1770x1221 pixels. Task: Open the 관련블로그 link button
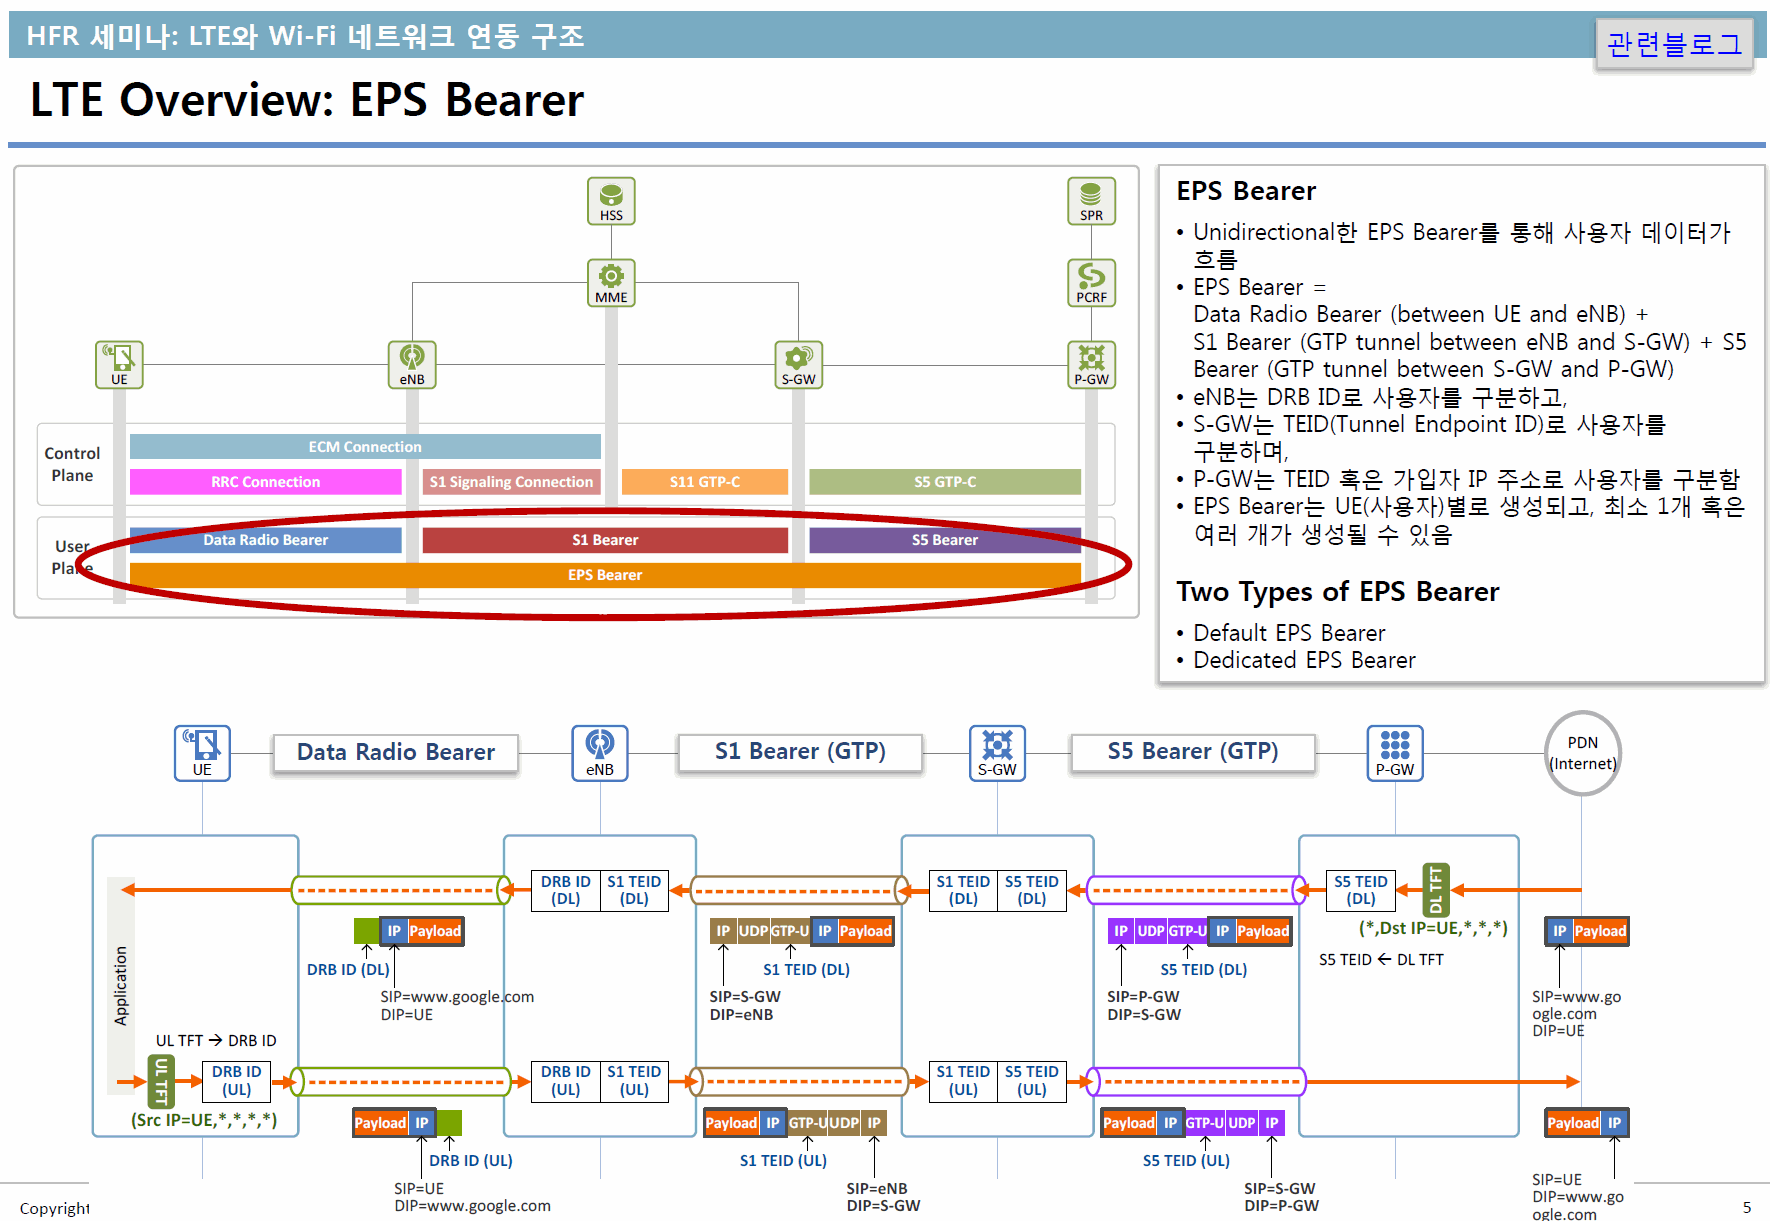click(x=1674, y=44)
